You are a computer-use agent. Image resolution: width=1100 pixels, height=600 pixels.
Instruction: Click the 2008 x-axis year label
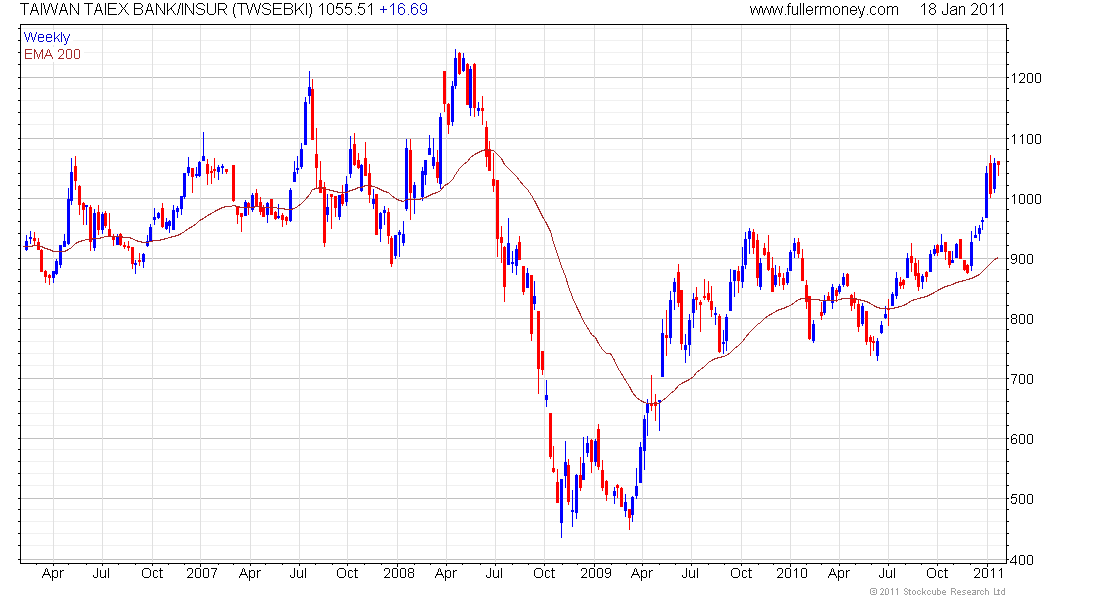tap(399, 573)
